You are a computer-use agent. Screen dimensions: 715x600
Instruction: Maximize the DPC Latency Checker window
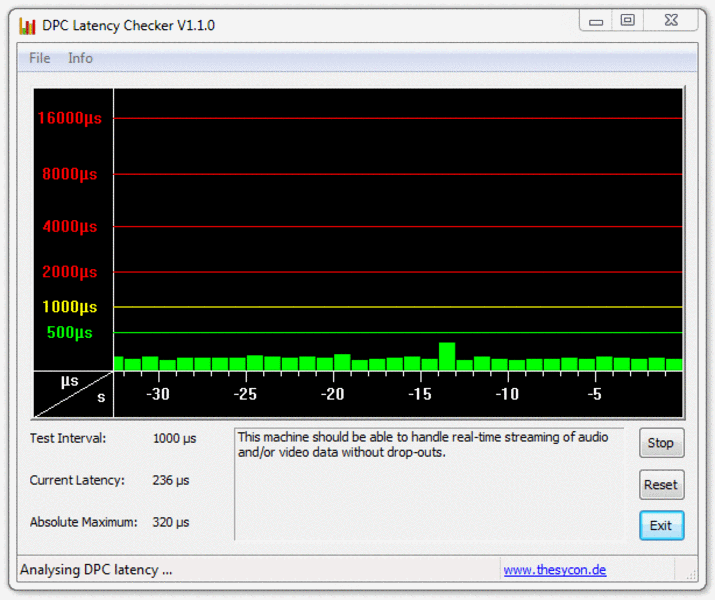coord(628,21)
